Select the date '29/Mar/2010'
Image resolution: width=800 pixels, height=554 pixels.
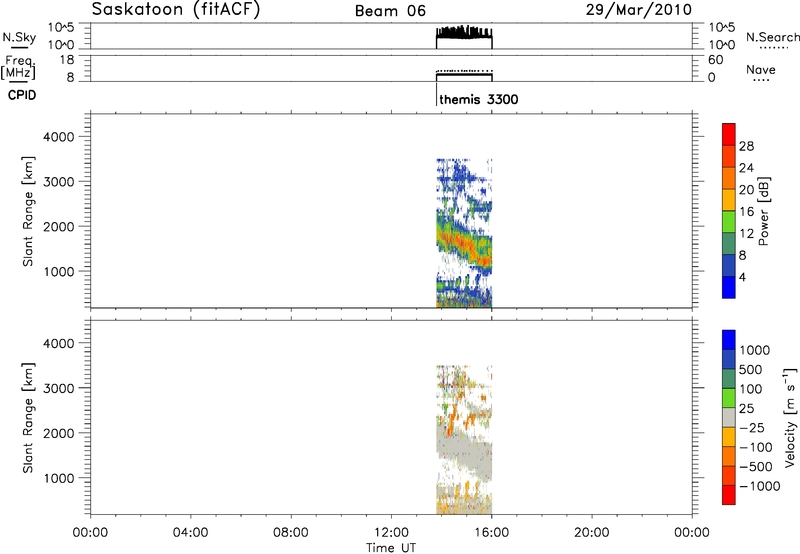click(x=639, y=9)
